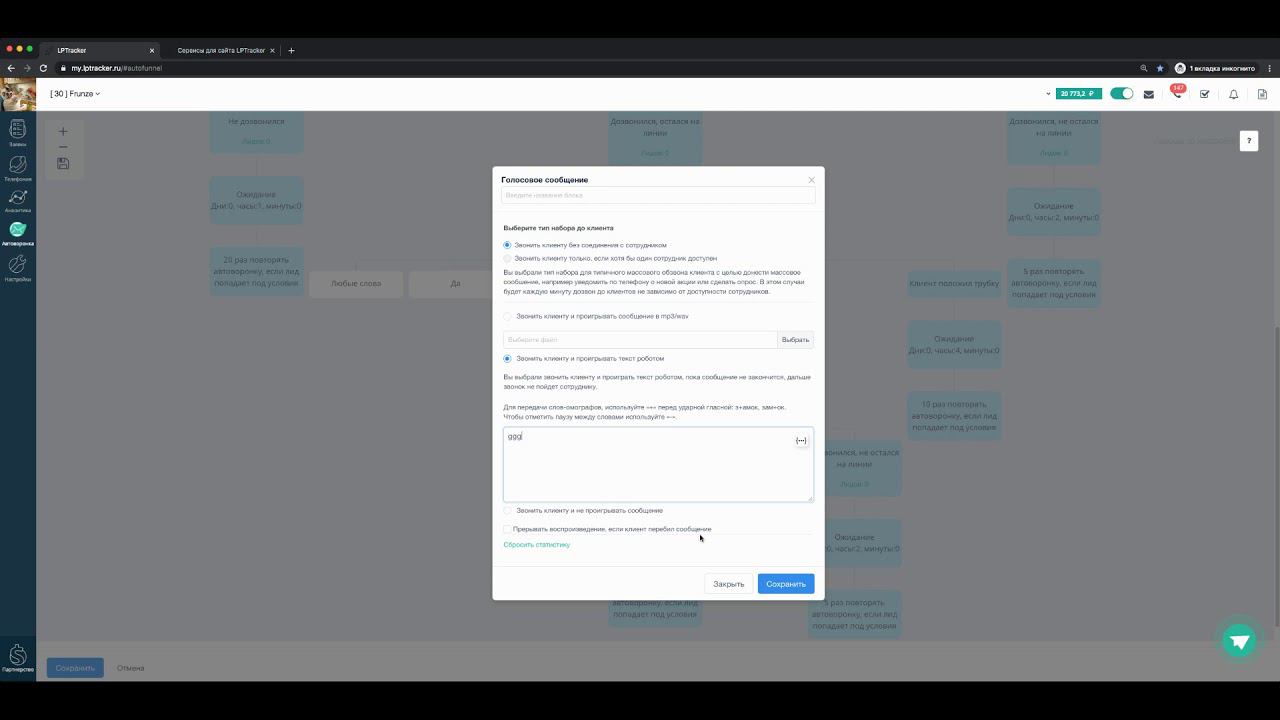The image size is (1280, 720).
Task: Click the bottom-left Сохранить page button
Action: coord(75,668)
